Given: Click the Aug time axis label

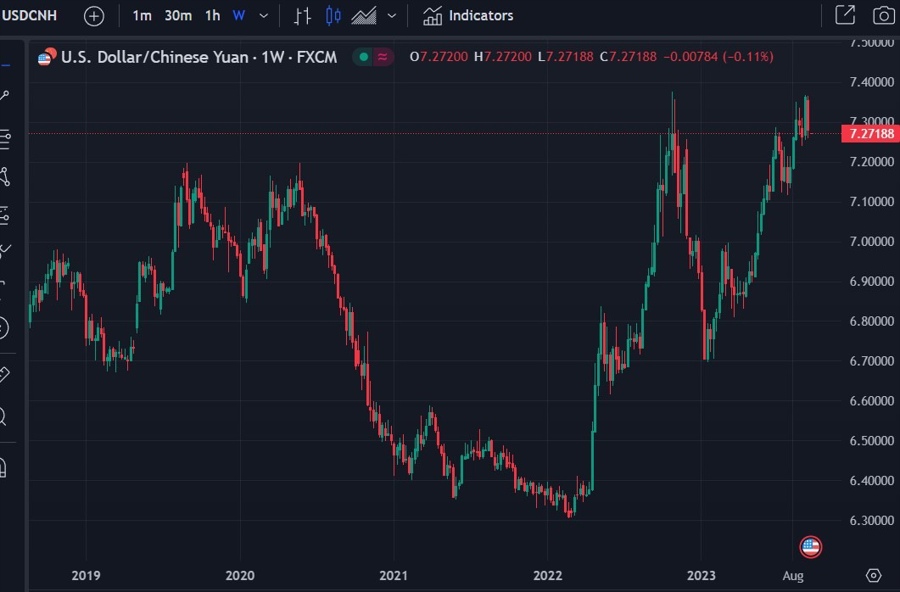Looking at the screenshot, I should point(793,575).
